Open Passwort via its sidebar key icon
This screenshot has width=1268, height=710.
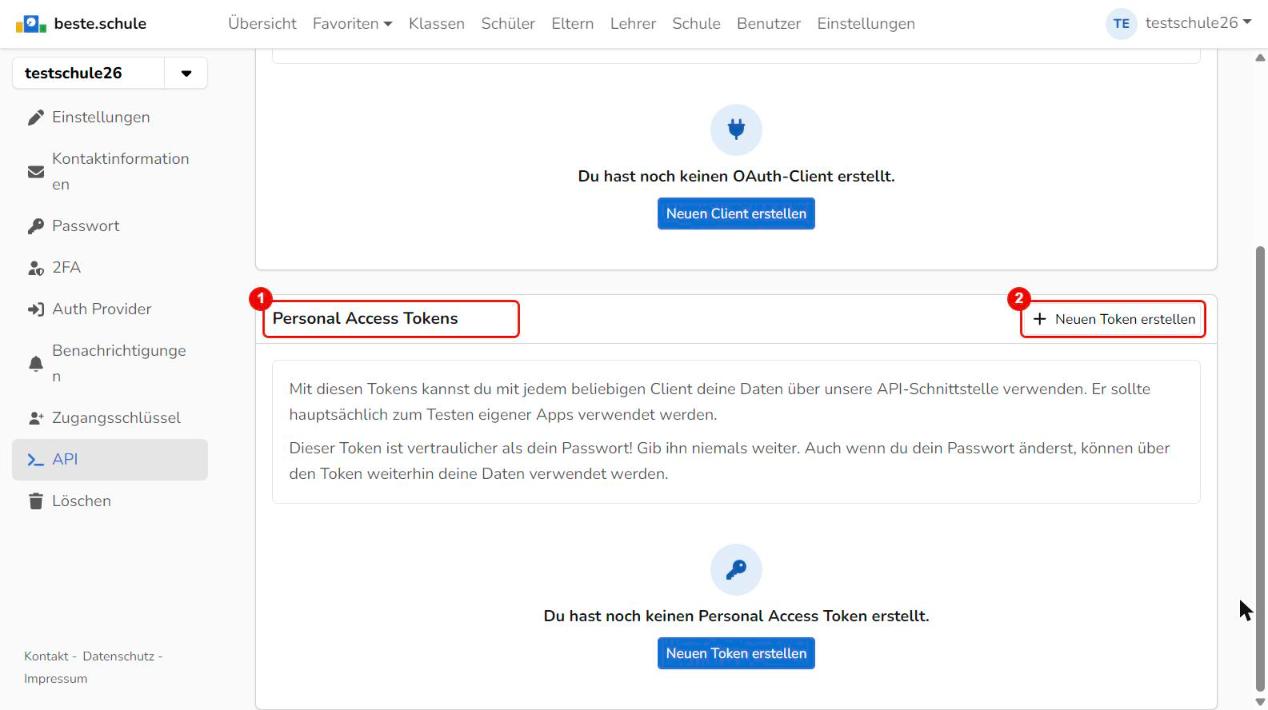(x=35, y=226)
